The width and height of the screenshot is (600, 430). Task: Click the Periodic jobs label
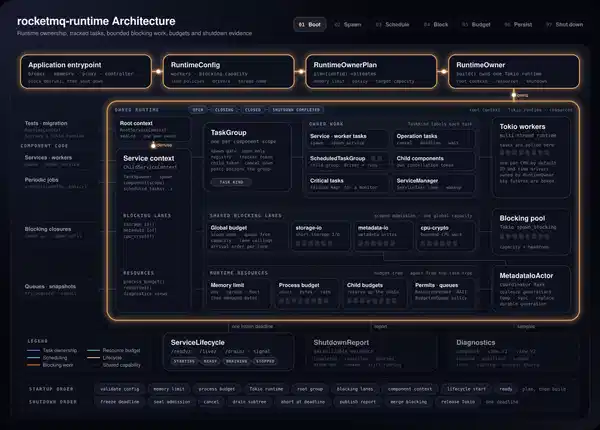tap(41, 180)
